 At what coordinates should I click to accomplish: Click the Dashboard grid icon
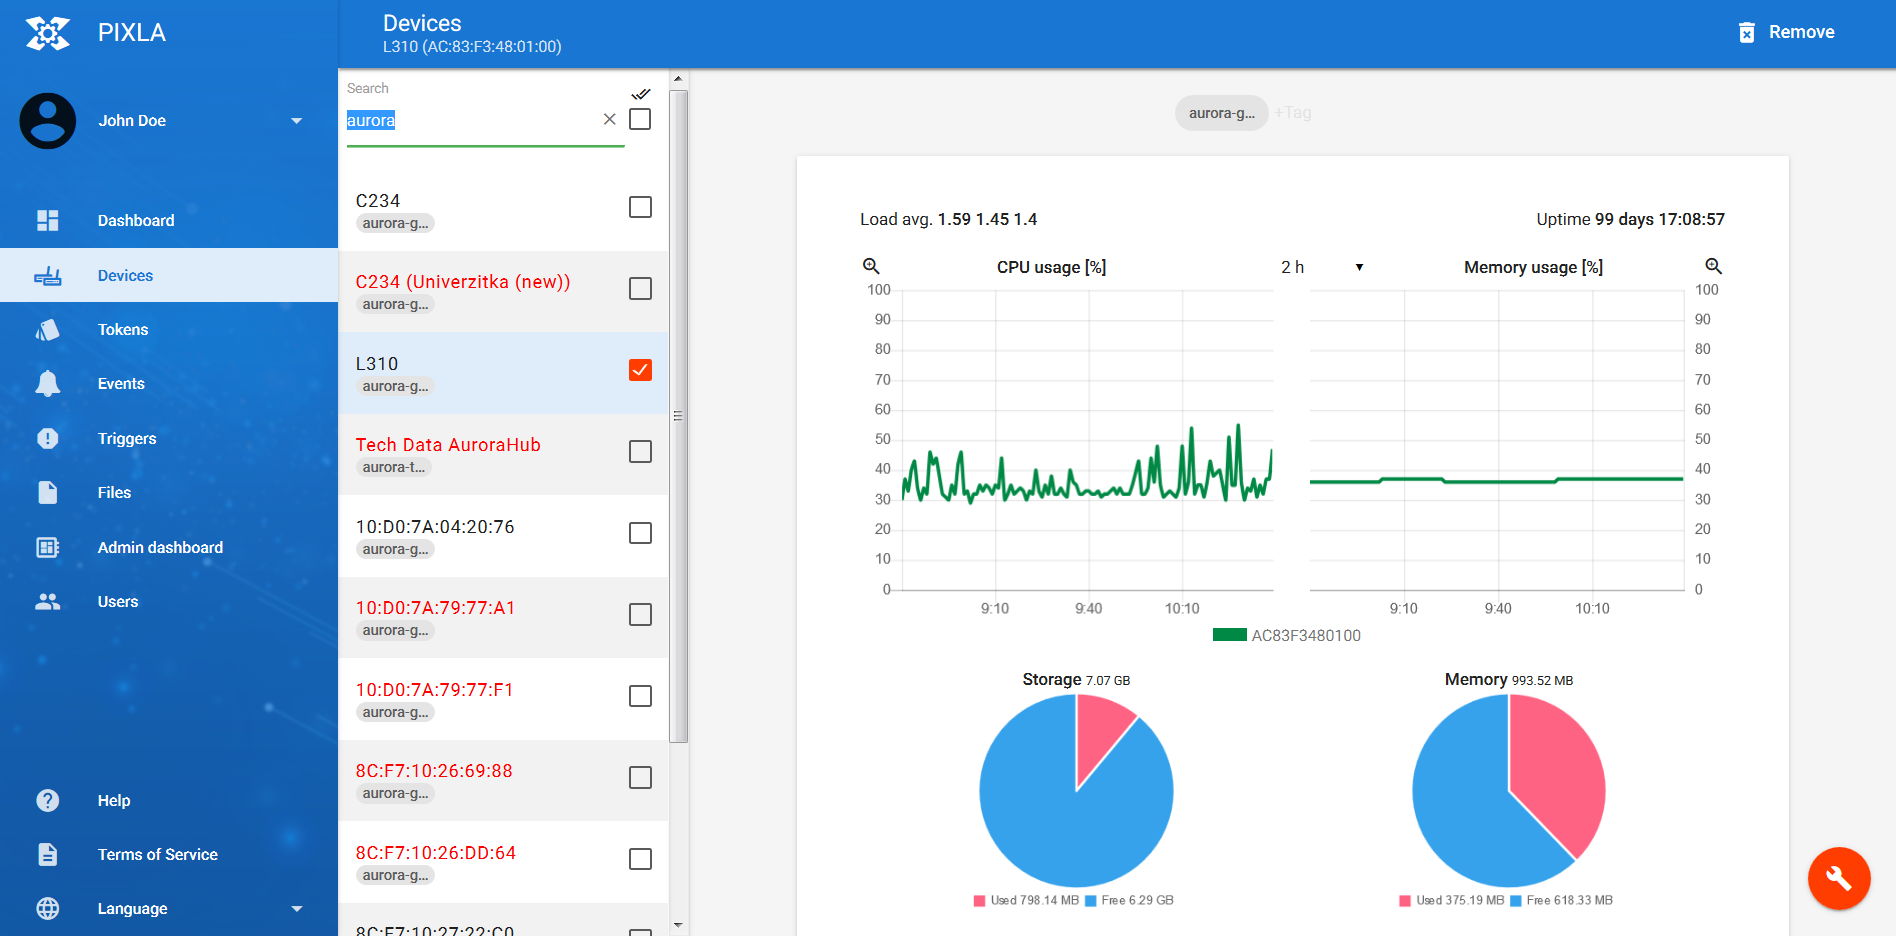tap(48, 220)
